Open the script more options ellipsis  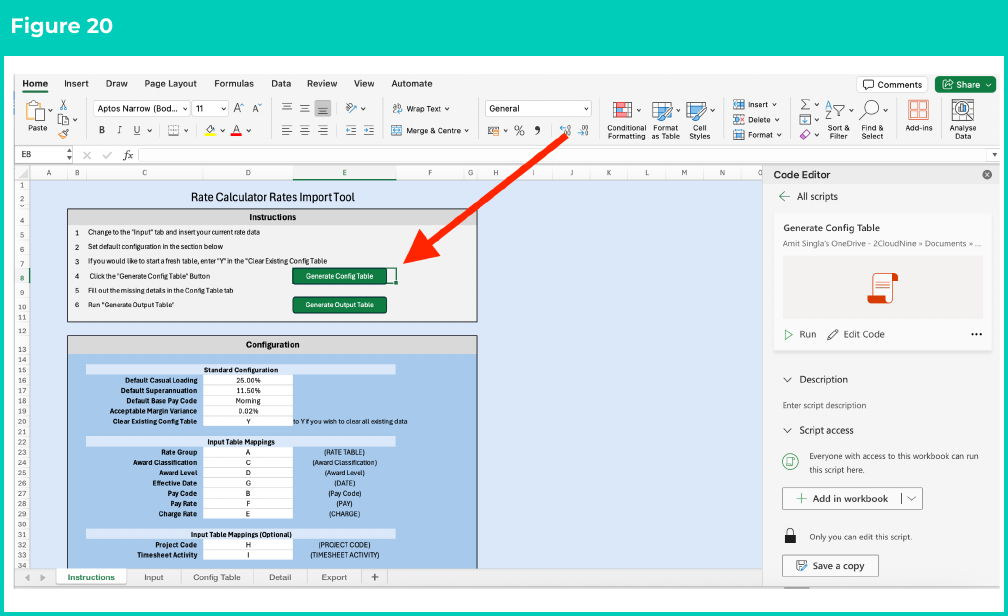(976, 334)
